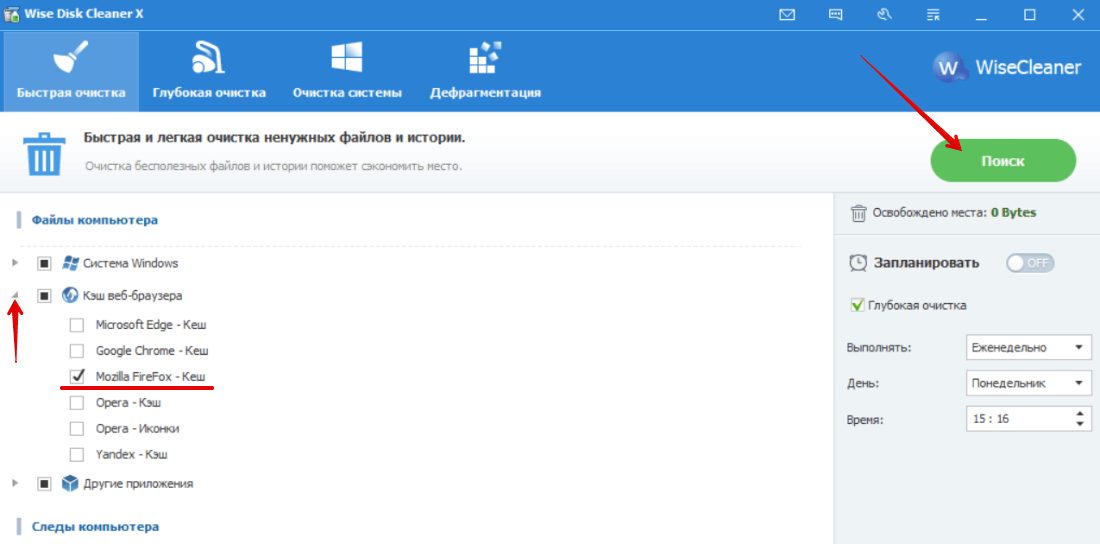The height and width of the screenshot is (544, 1100).
Task: Check Yandex - Кэш
Action: point(77,454)
